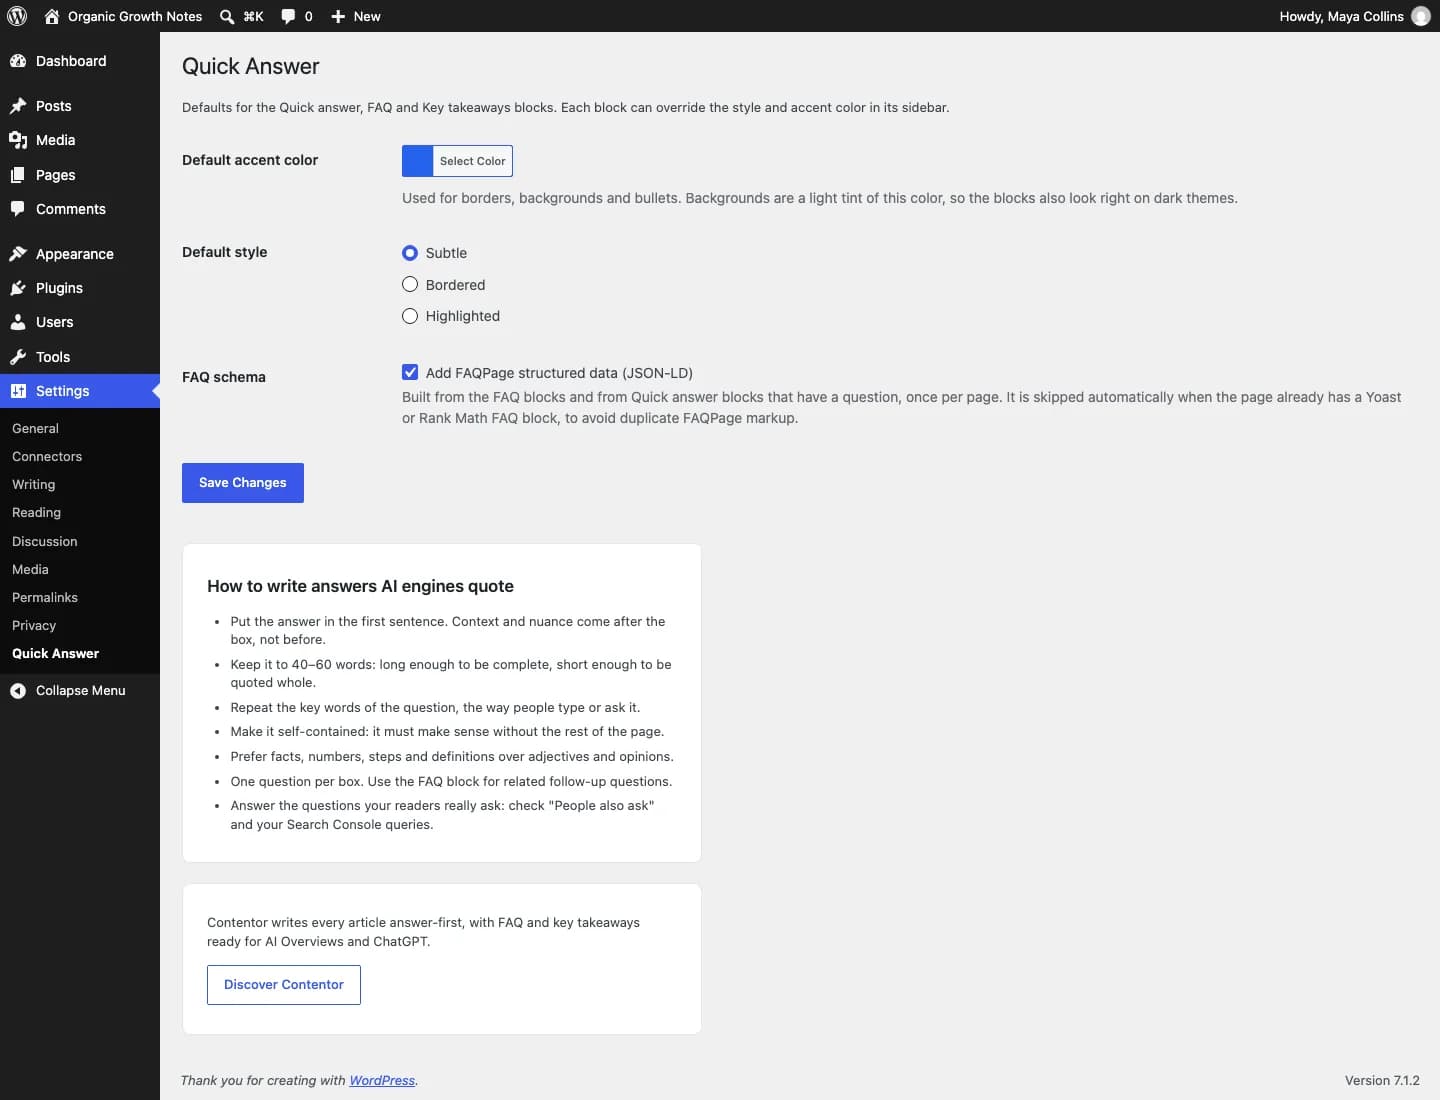Click the Save Changes button

(x=243, y=483)
